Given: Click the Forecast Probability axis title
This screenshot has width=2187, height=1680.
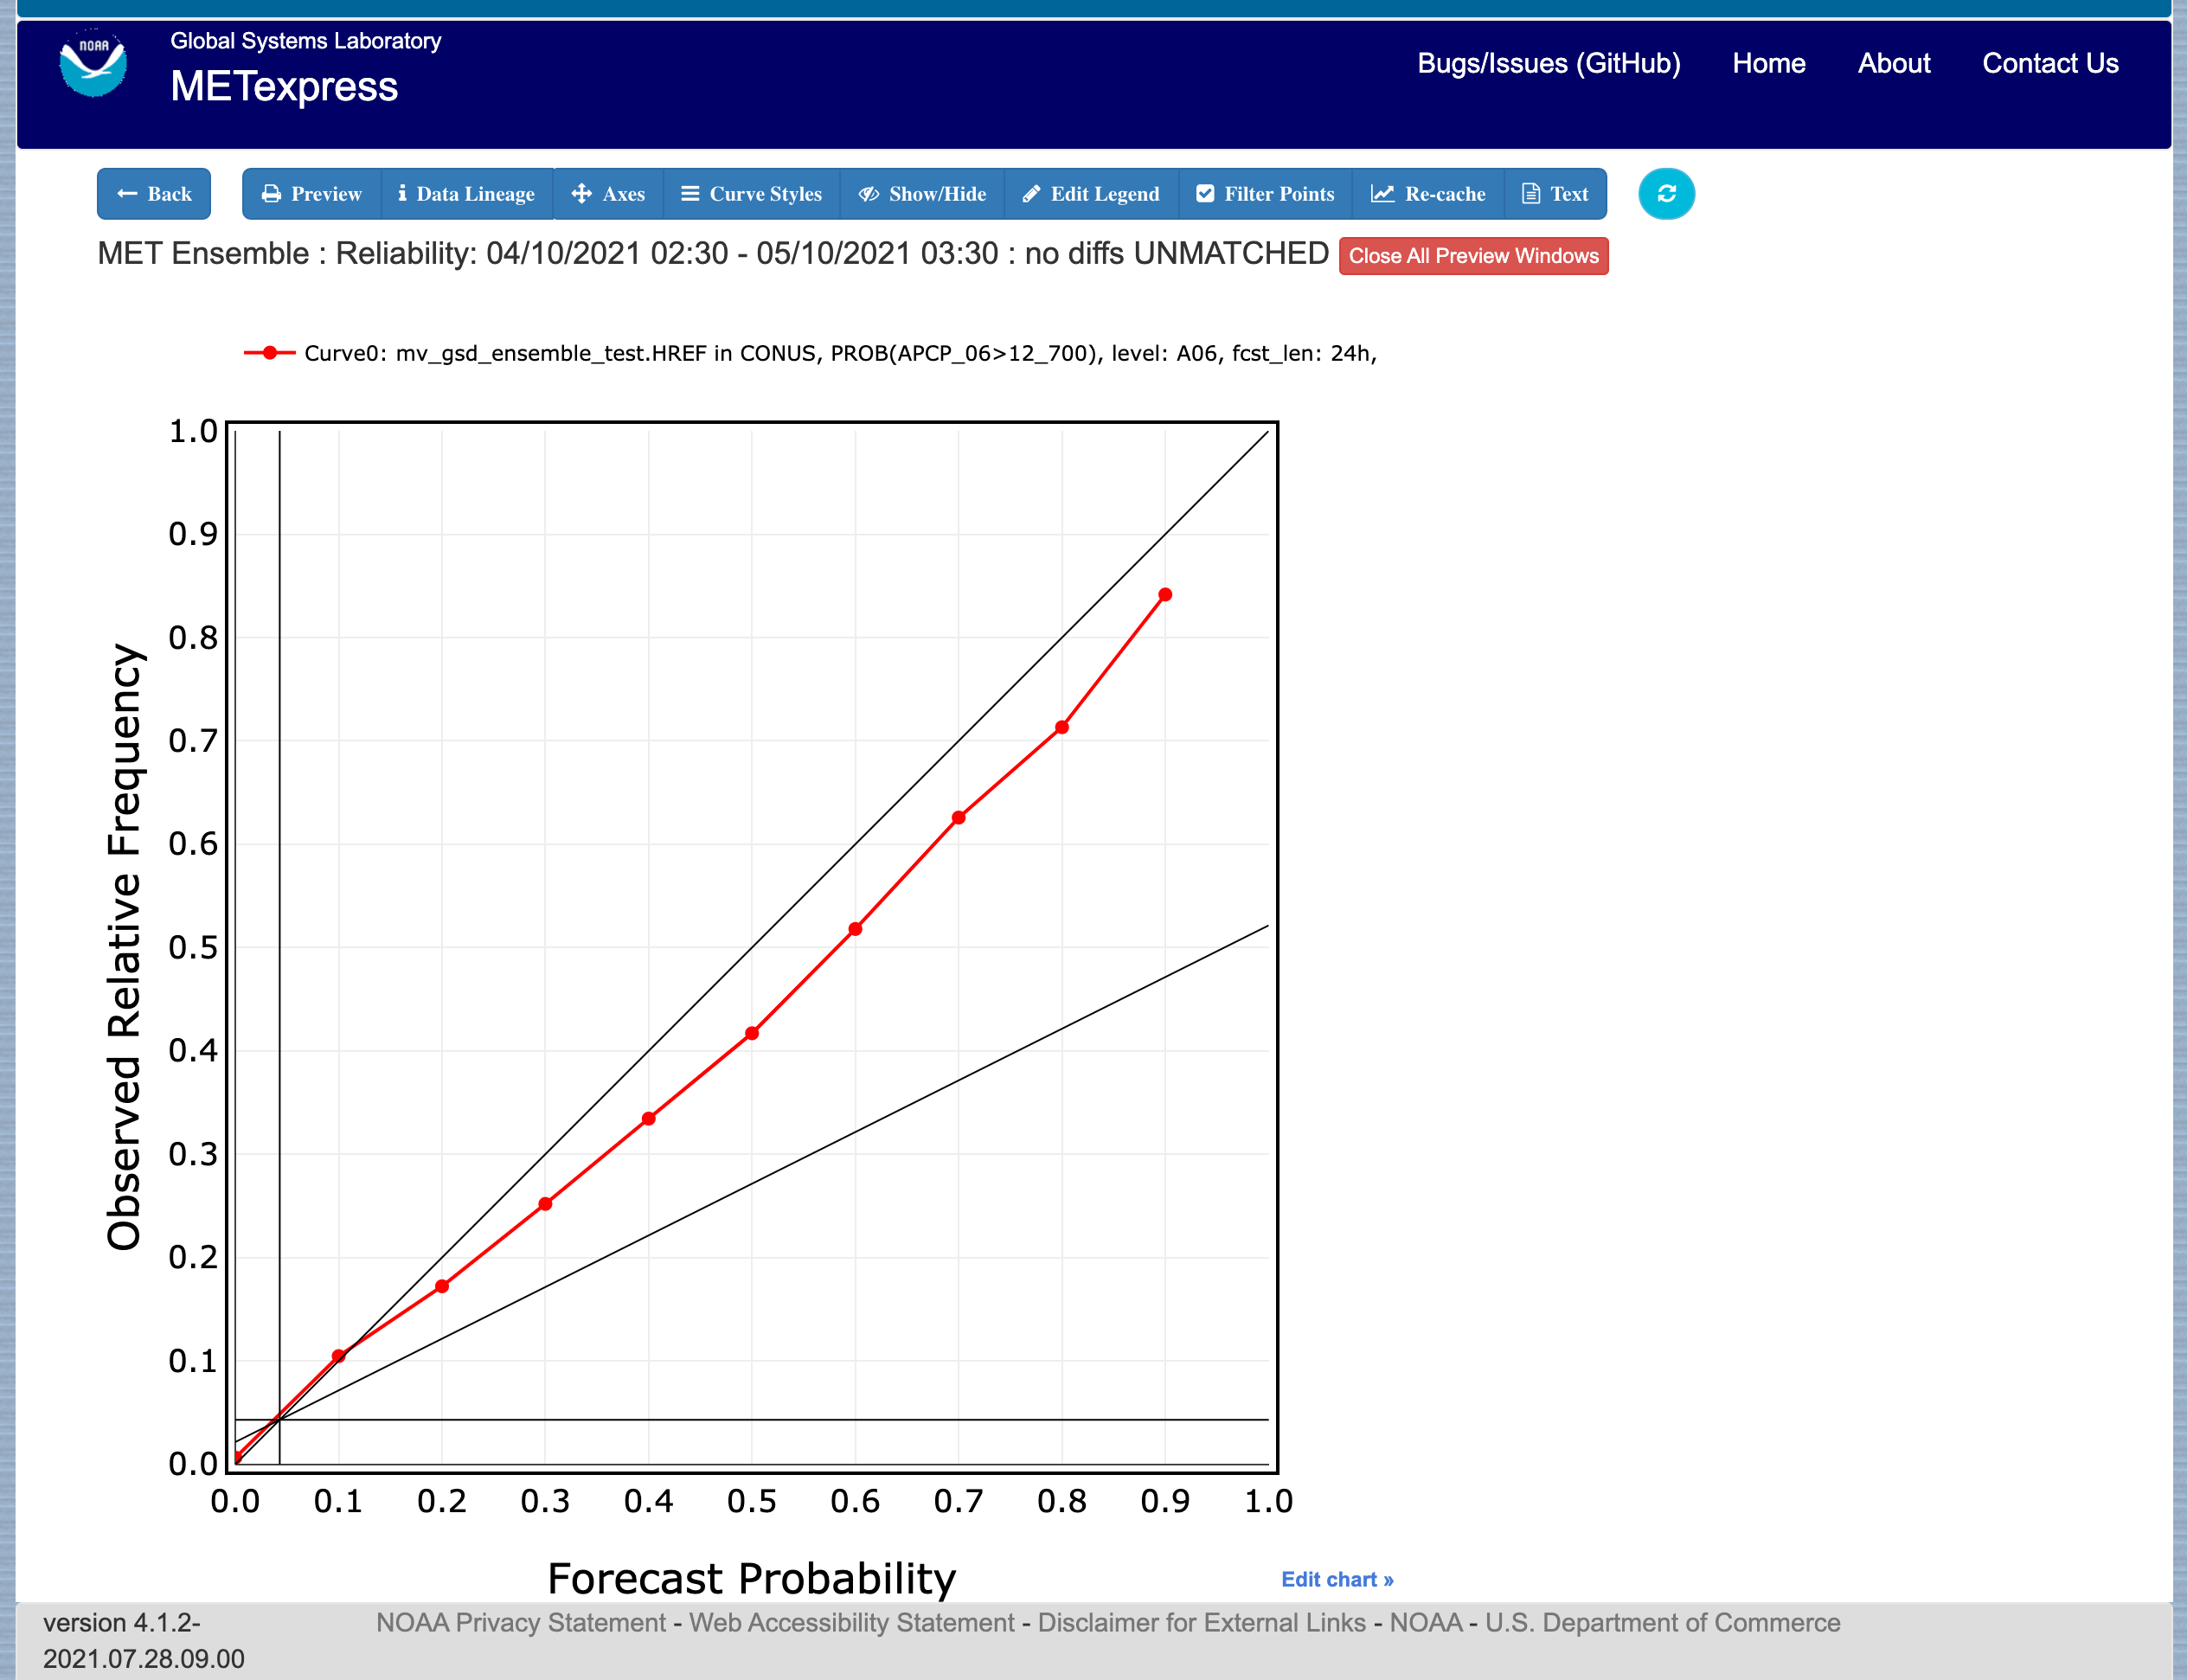Looking at the screenshot, I should click(752, 1579).
